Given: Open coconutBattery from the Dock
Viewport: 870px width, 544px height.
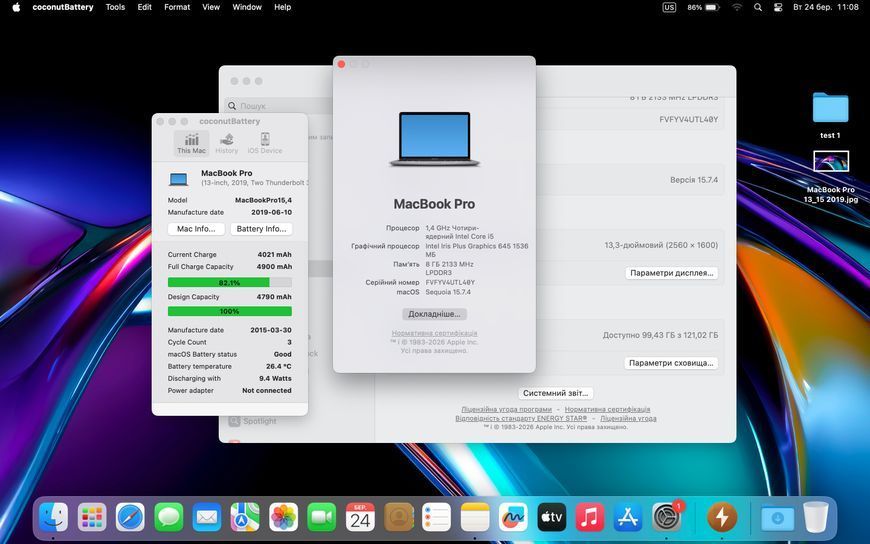Looking at the screenshot, I should [x=722, y=517].
